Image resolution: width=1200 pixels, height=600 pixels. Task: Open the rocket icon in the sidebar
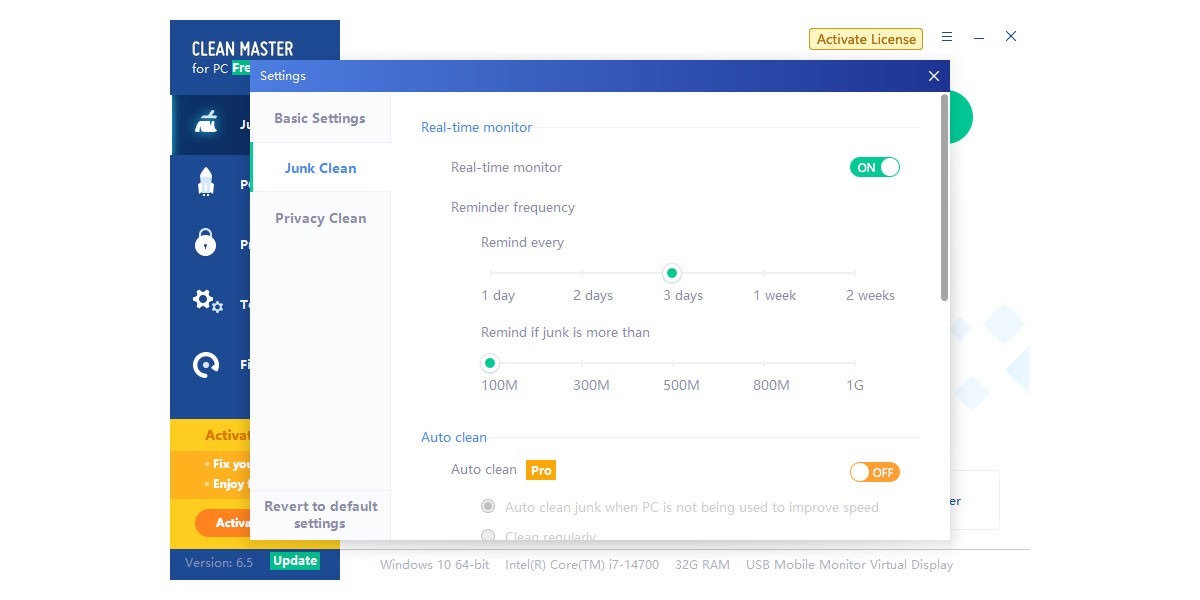[206, 183]
